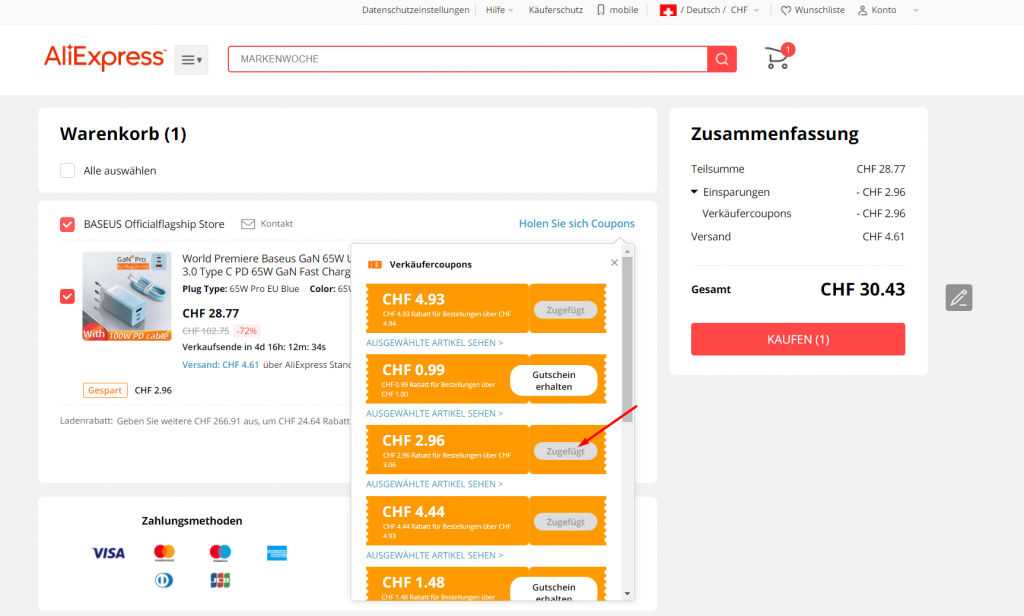The image size is (1024, 616).
Task: Open Datenschutzeinstellungen link
Action: [x=415, y=10]
